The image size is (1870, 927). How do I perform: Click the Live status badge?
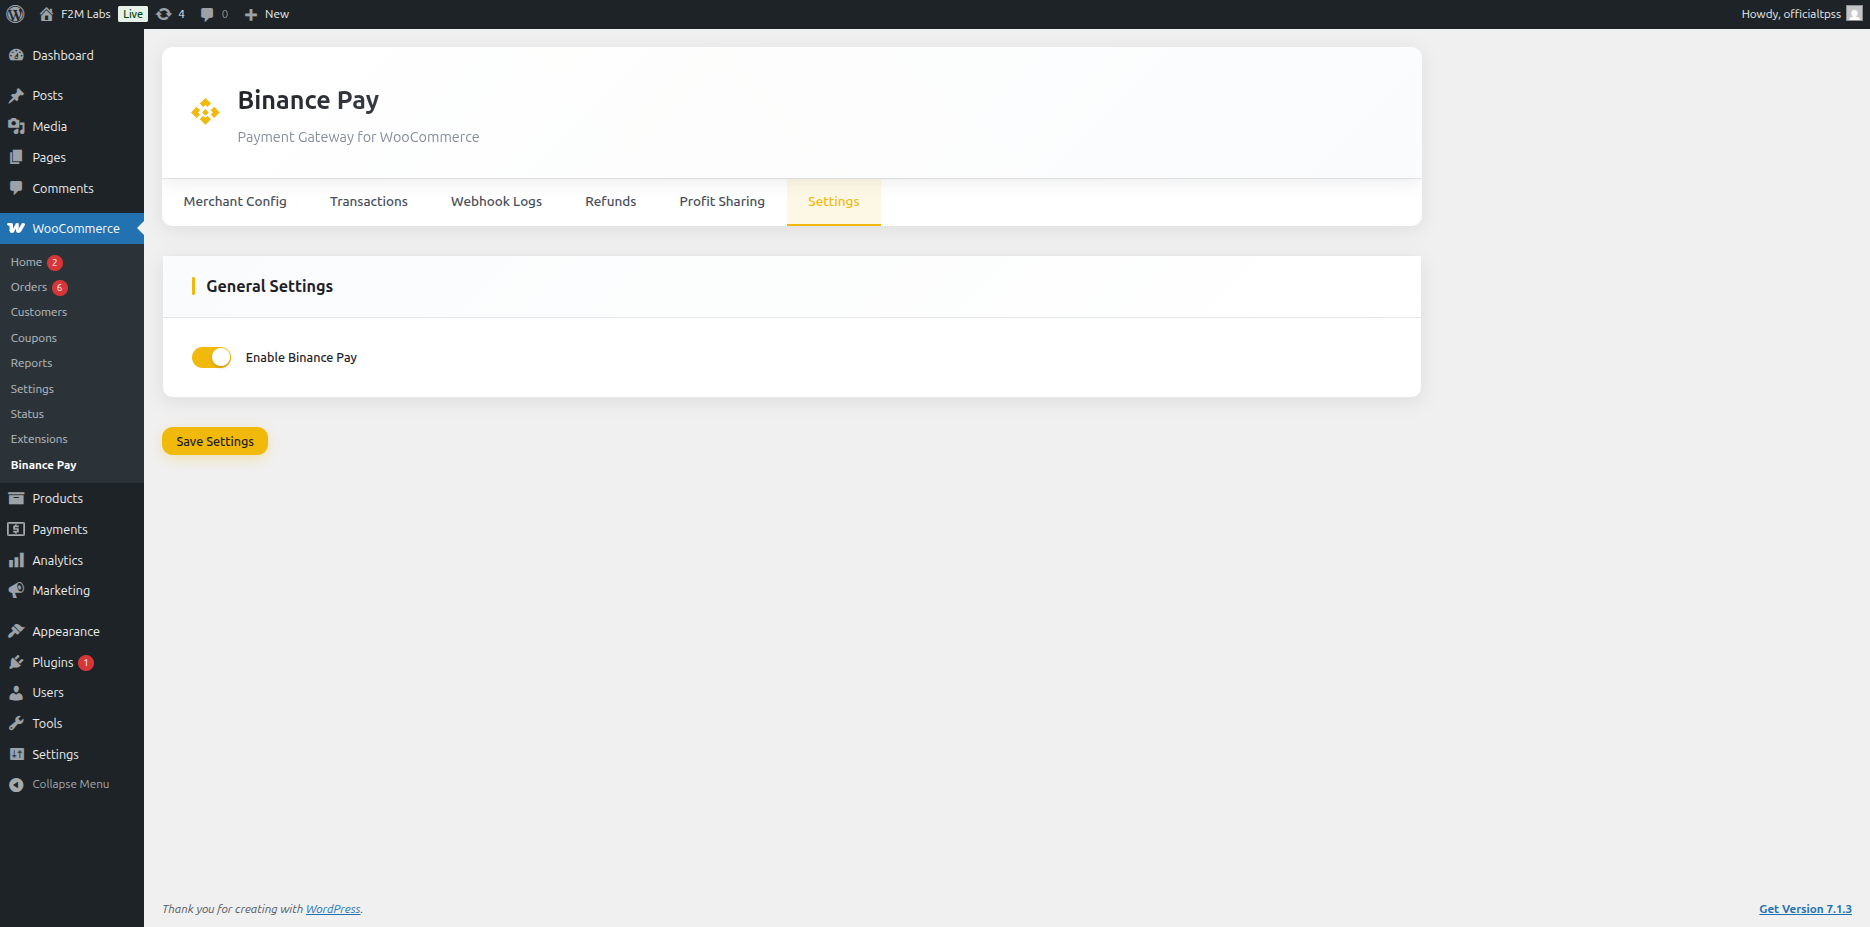coord(133,14)
